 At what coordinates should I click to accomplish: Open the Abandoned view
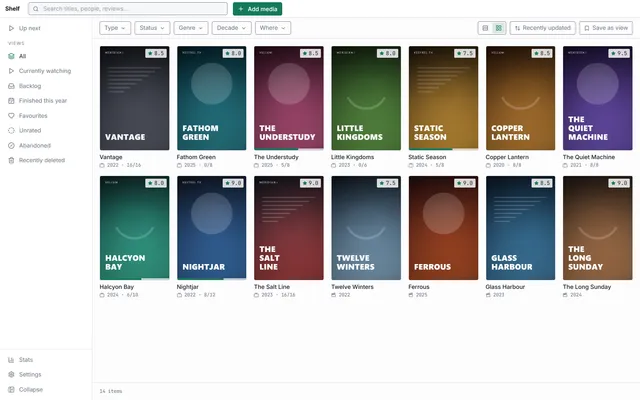click(x=46, y=145)
